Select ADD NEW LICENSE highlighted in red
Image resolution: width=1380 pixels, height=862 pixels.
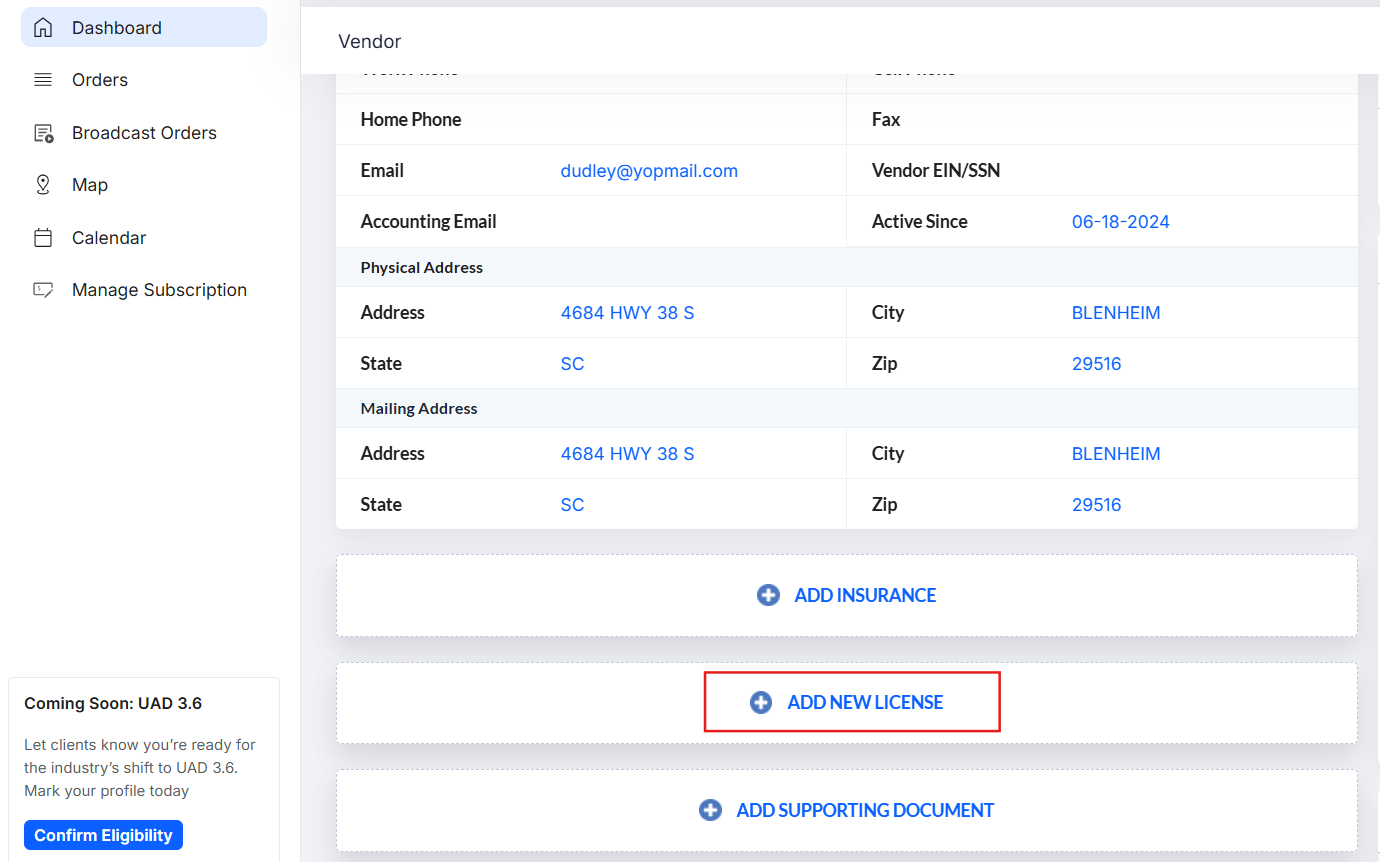(865, 701)
